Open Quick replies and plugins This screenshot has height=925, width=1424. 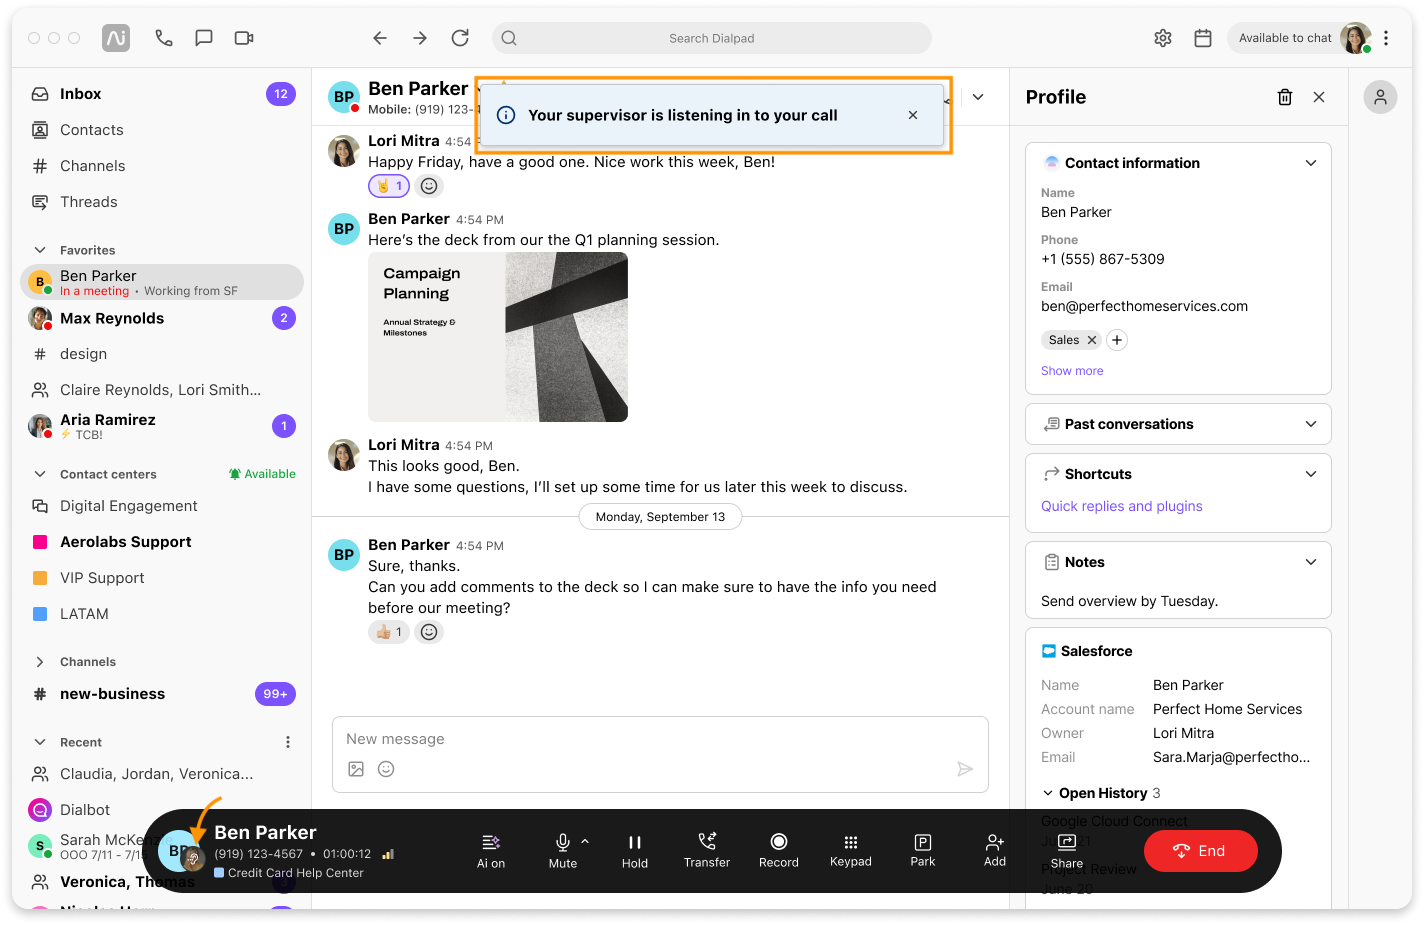1122,506
